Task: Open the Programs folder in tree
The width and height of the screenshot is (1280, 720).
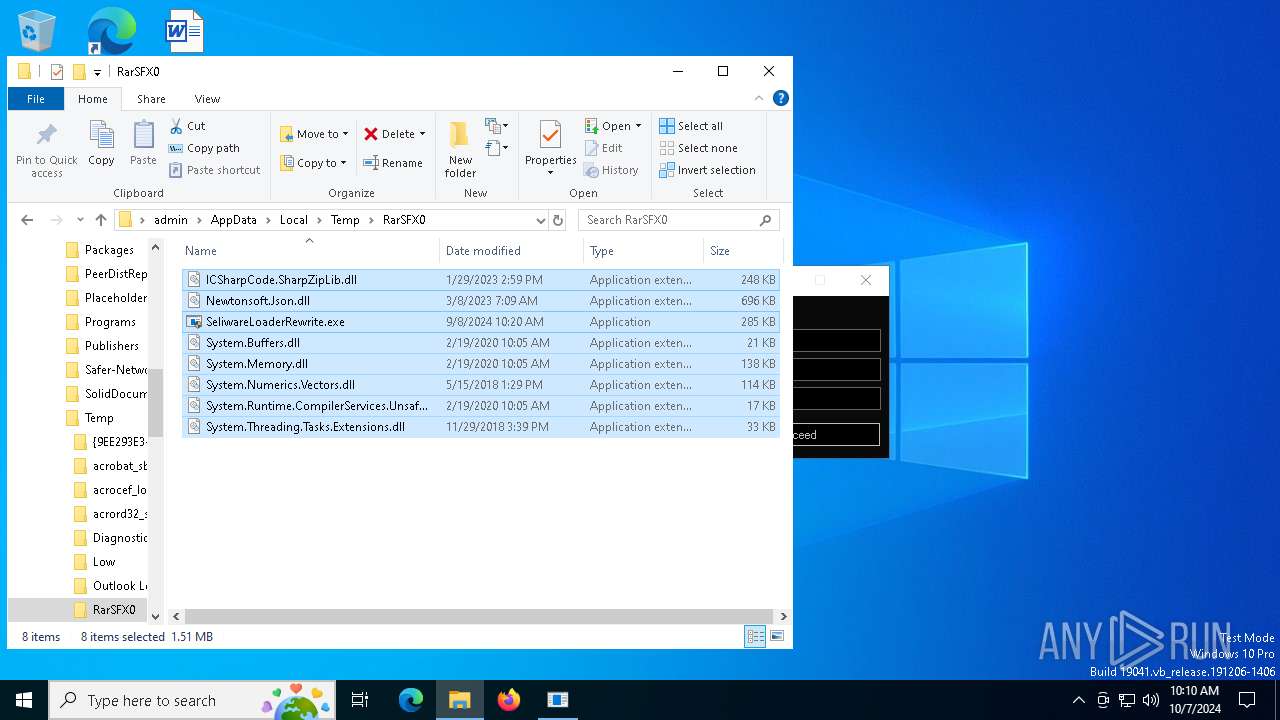Action: [x=109, y=322]
